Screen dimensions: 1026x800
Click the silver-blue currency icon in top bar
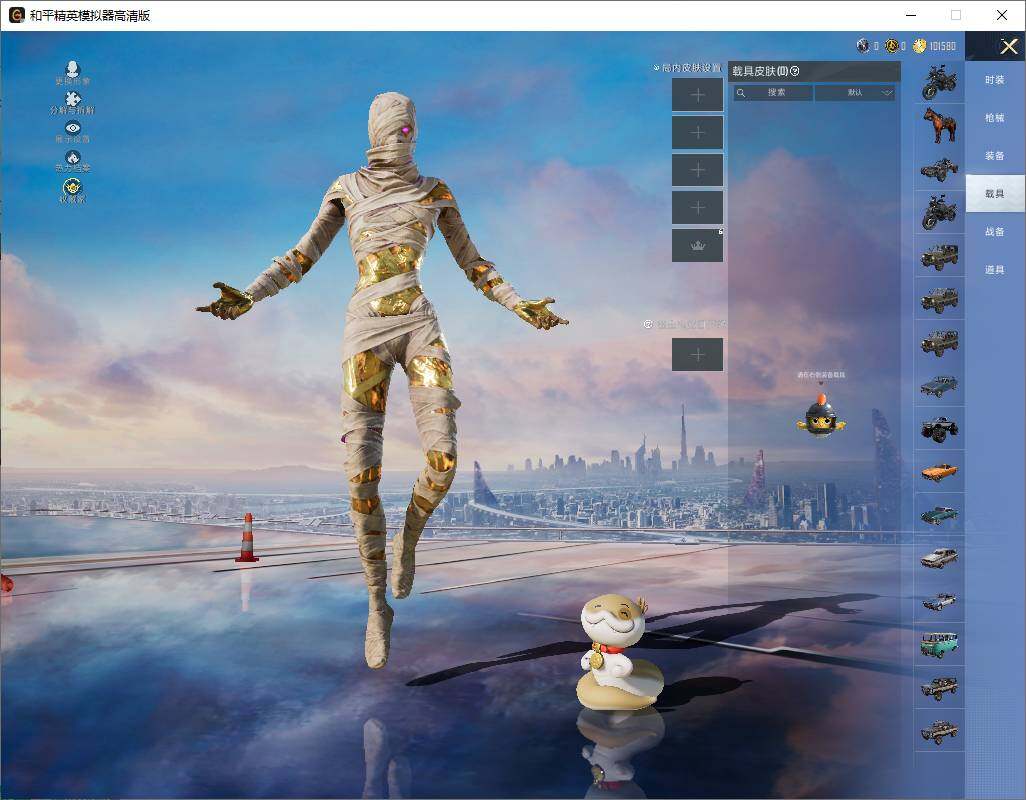coord(863,46)
